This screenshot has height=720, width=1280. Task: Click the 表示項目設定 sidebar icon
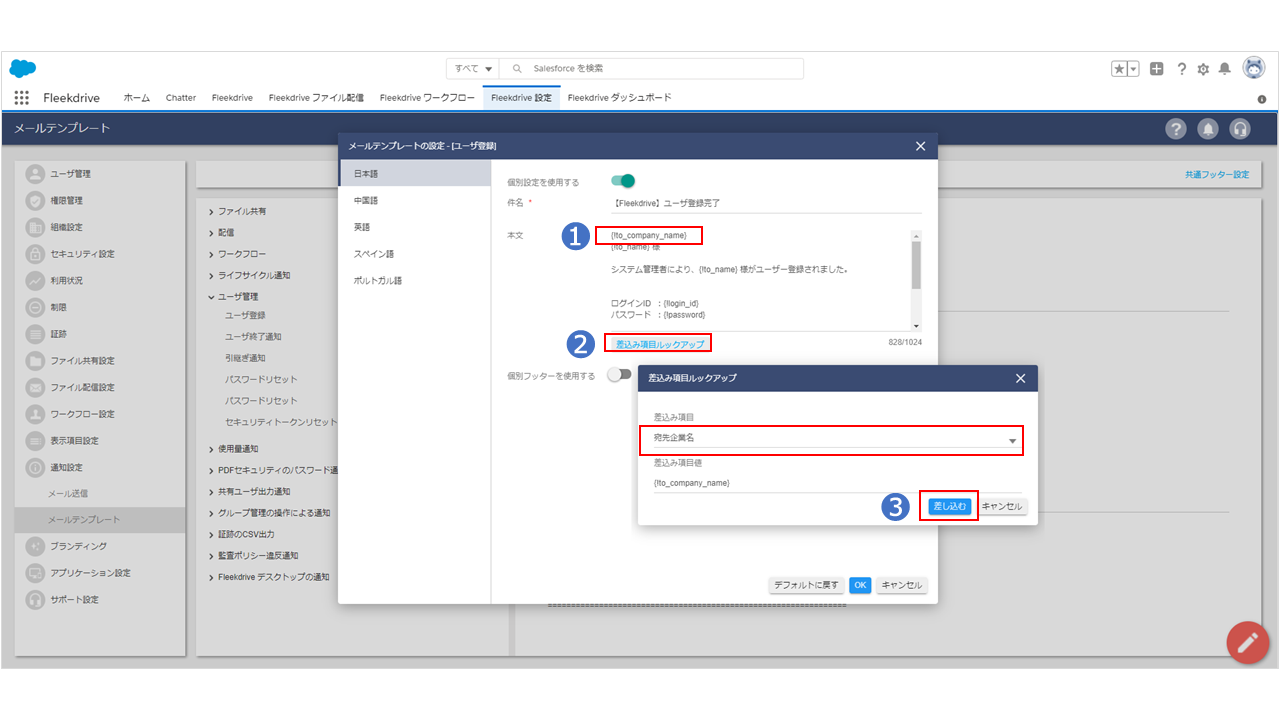pos(36,440)
